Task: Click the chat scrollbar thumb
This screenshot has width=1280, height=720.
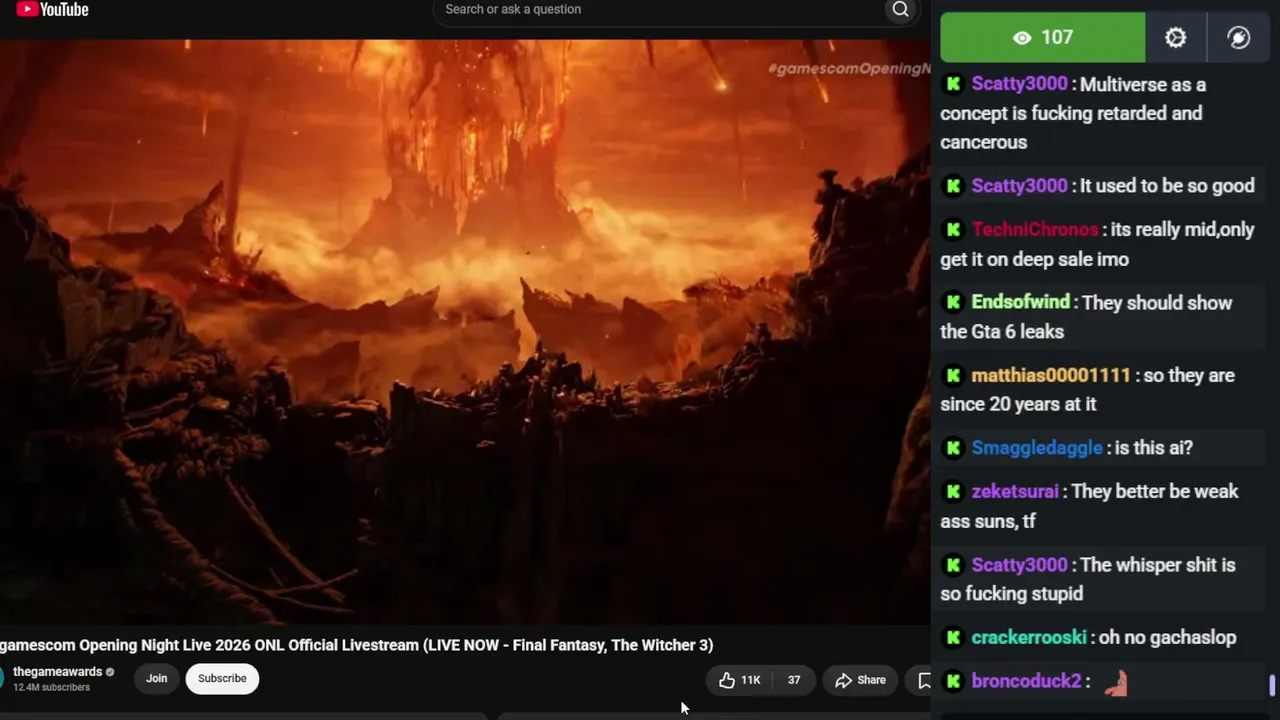Action: coord(1272,685)
